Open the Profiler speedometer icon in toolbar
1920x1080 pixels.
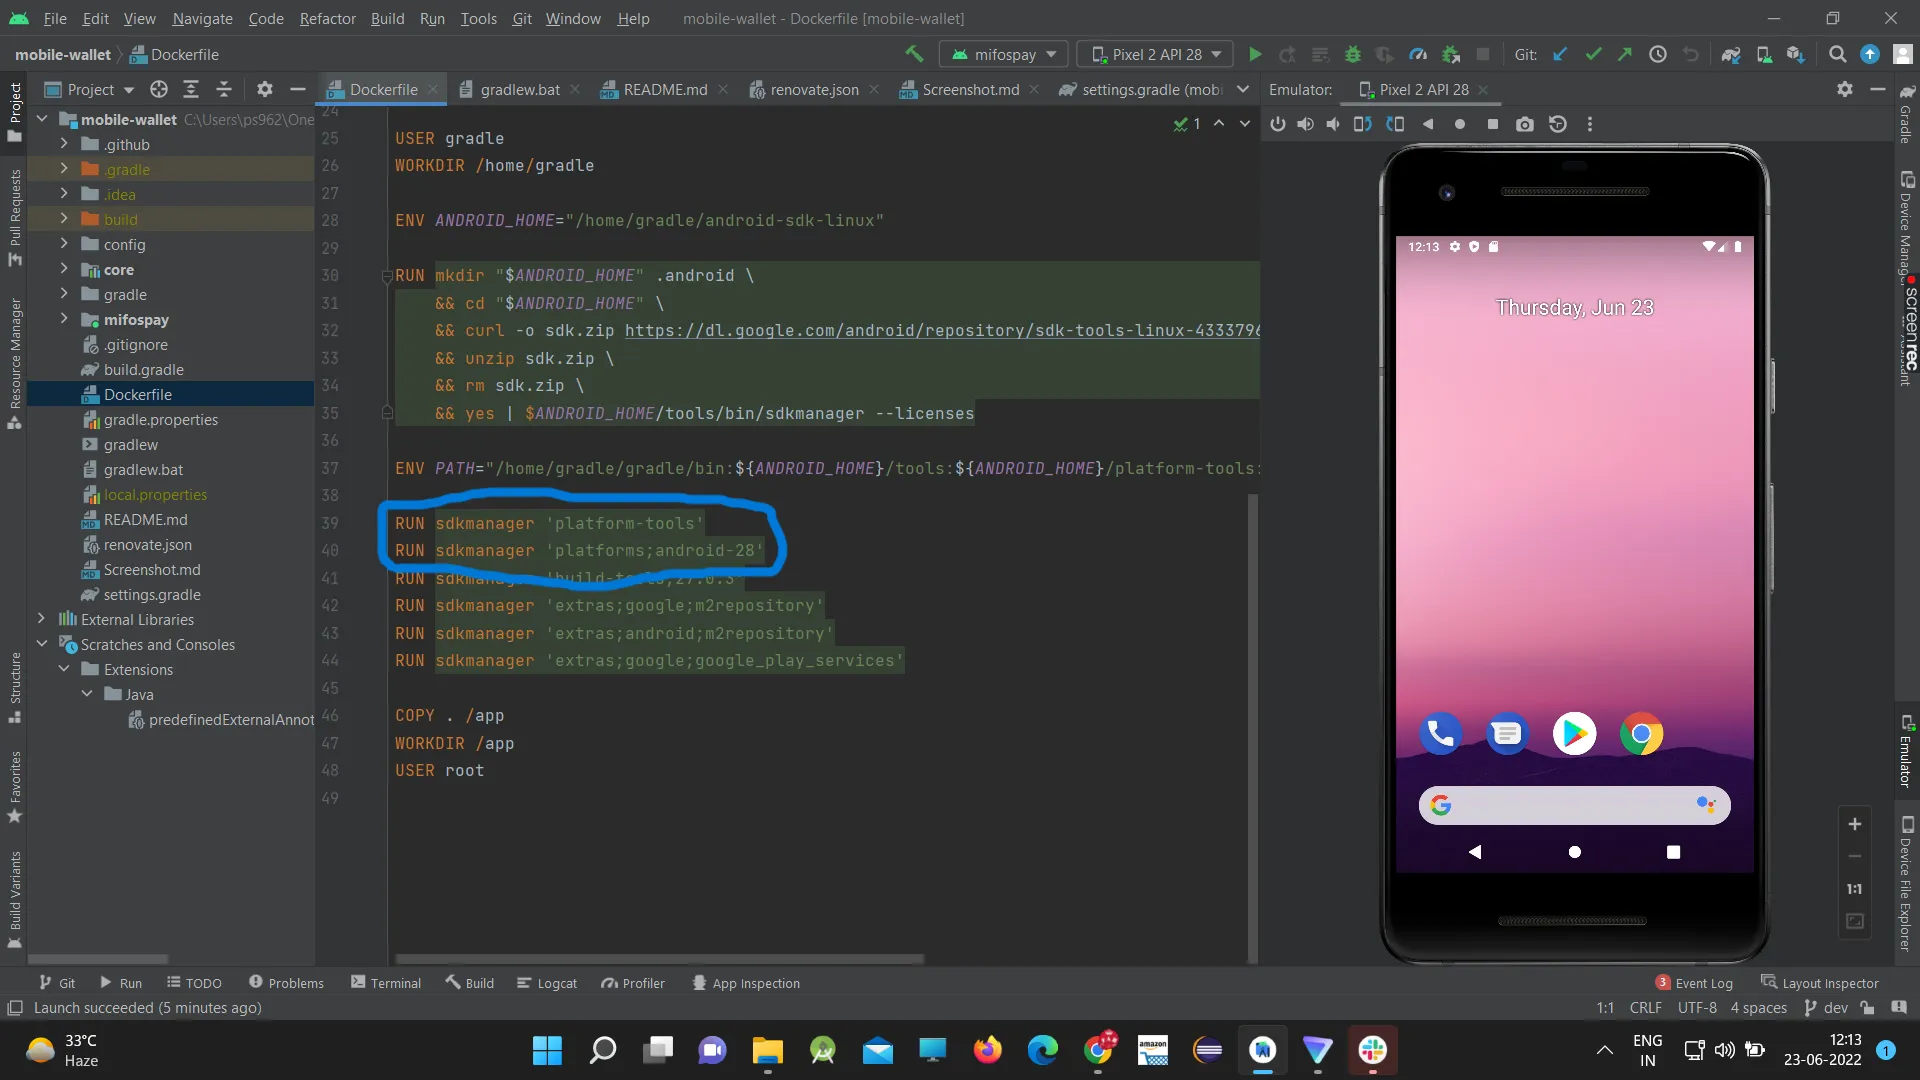pyautogui.click(x=1418, y=55)
